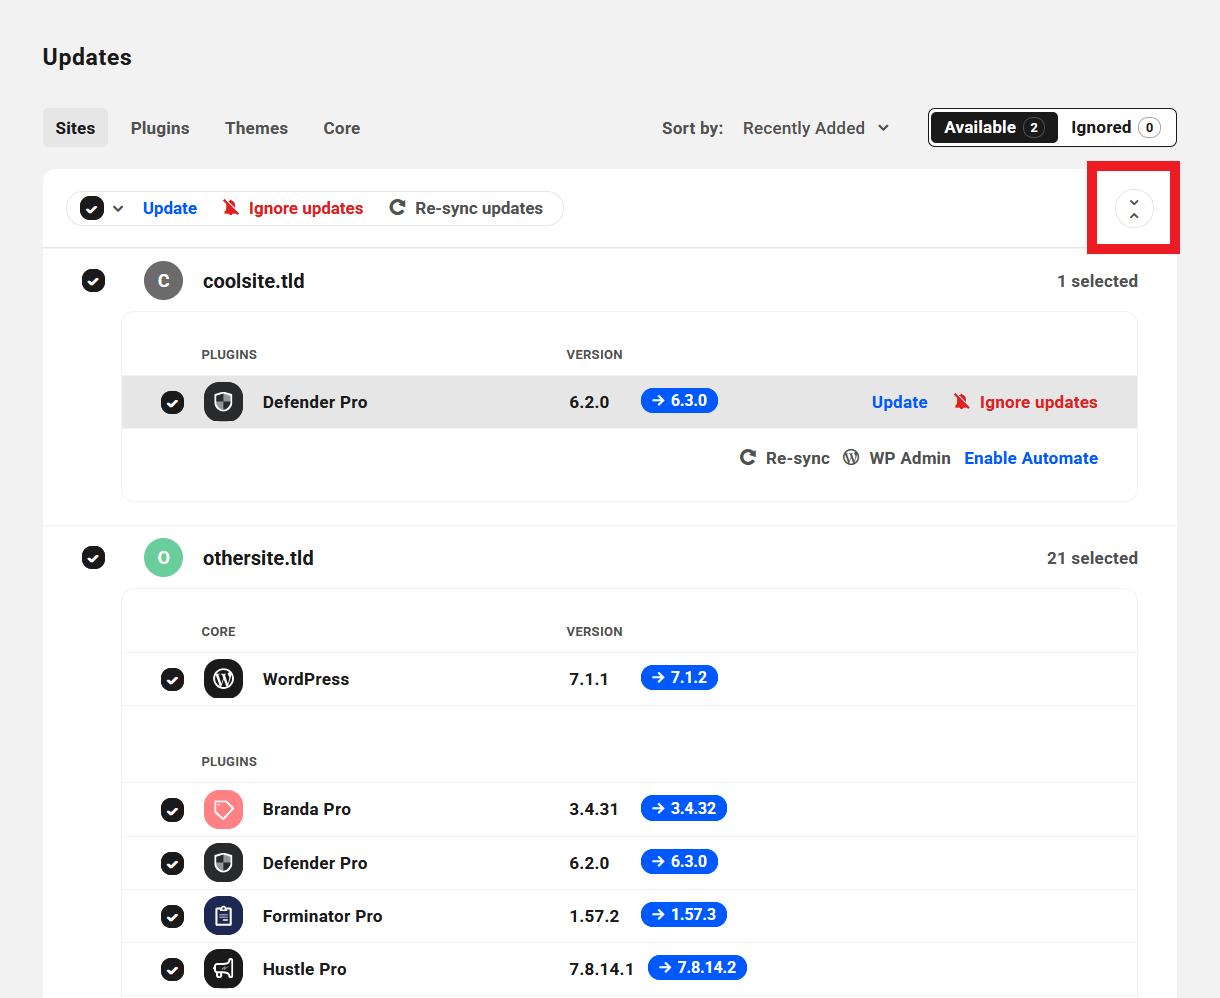Click the Branda Pro plugin icon
Image resolution: width=1220 pixels, height=998 pixels.
tap(223, 809)
